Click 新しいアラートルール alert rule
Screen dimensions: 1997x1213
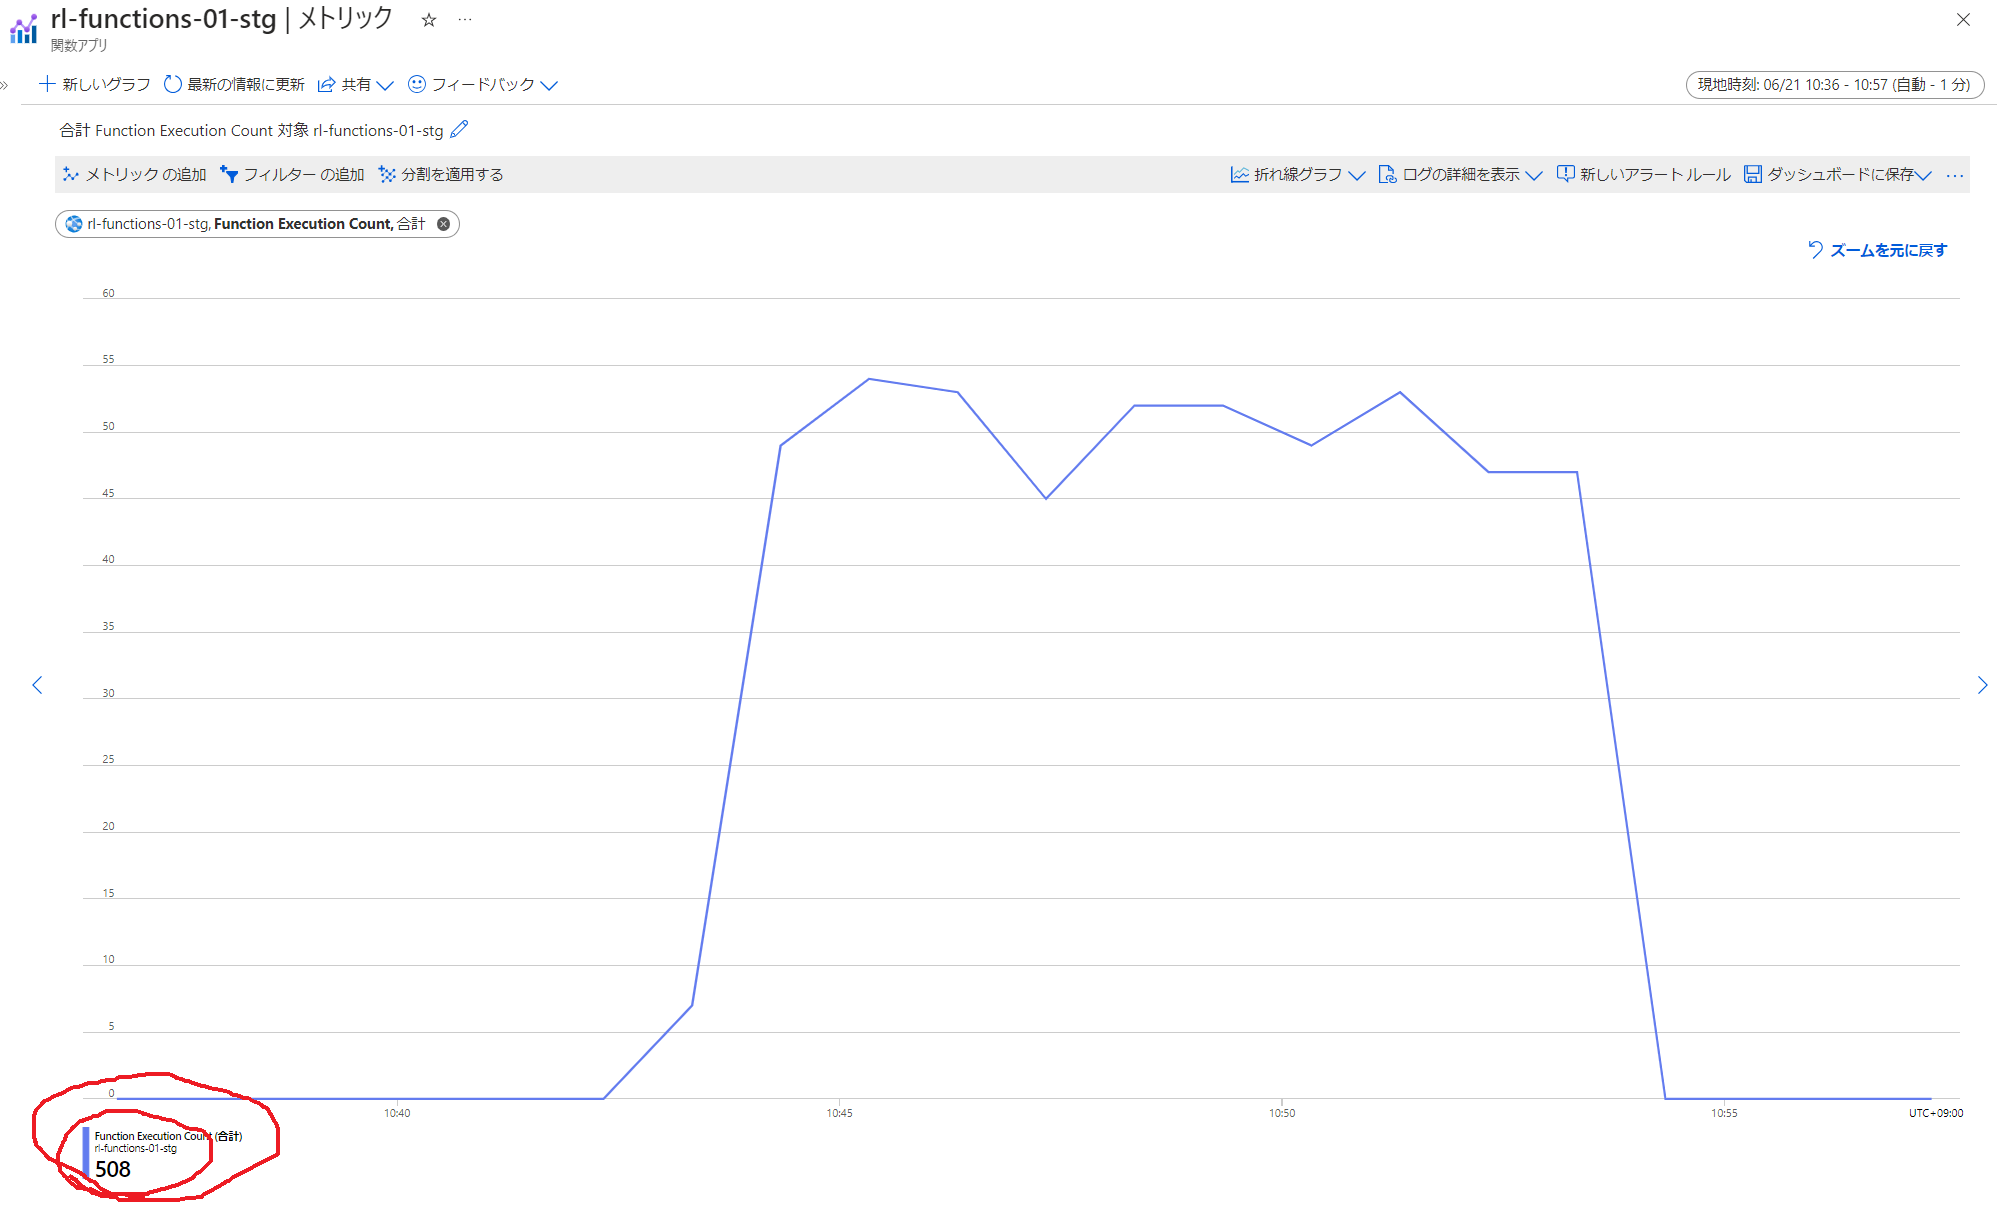tap(1643, 174)
